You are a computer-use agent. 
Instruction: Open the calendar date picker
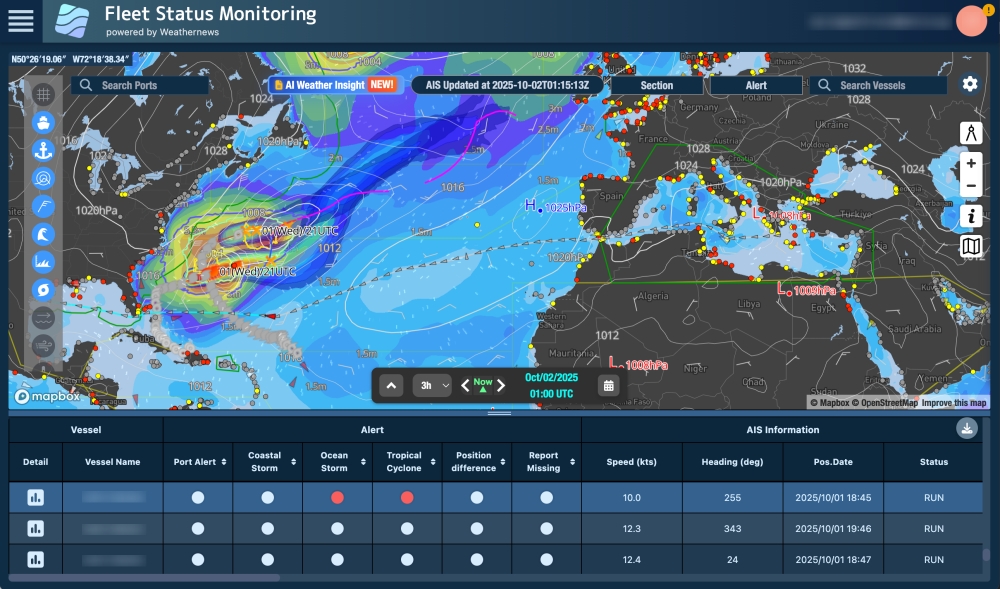pos(609,386)
